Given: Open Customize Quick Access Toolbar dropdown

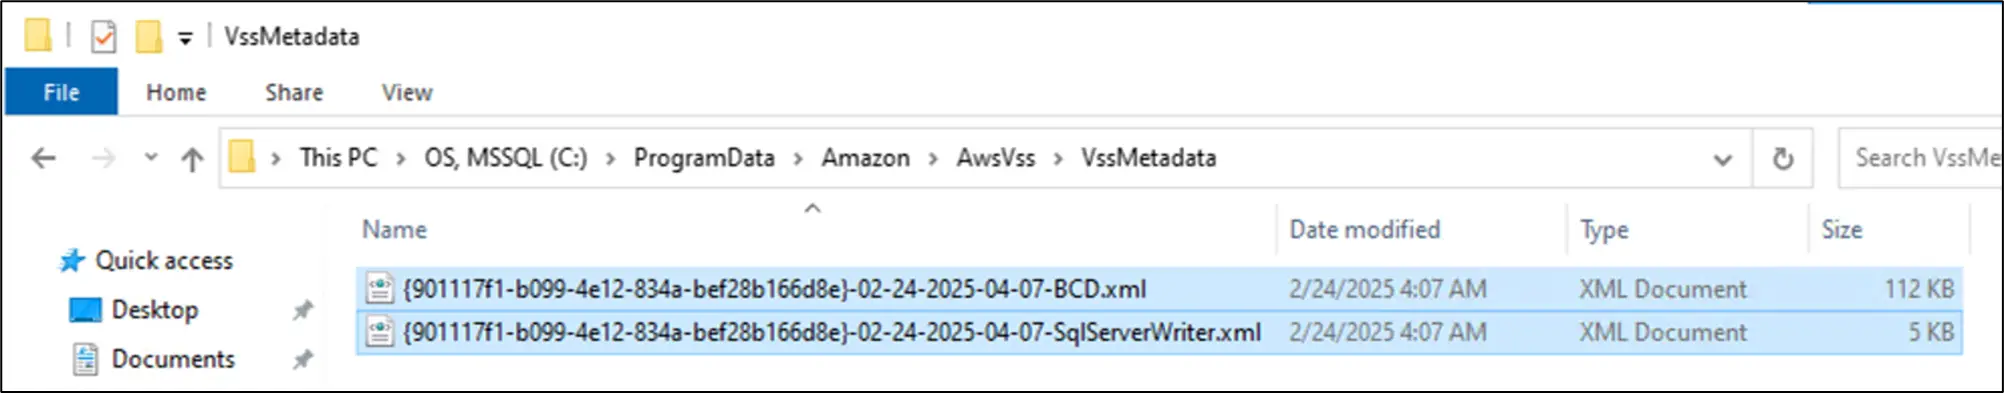Looking at the screenshot, I should click(185, 38).
